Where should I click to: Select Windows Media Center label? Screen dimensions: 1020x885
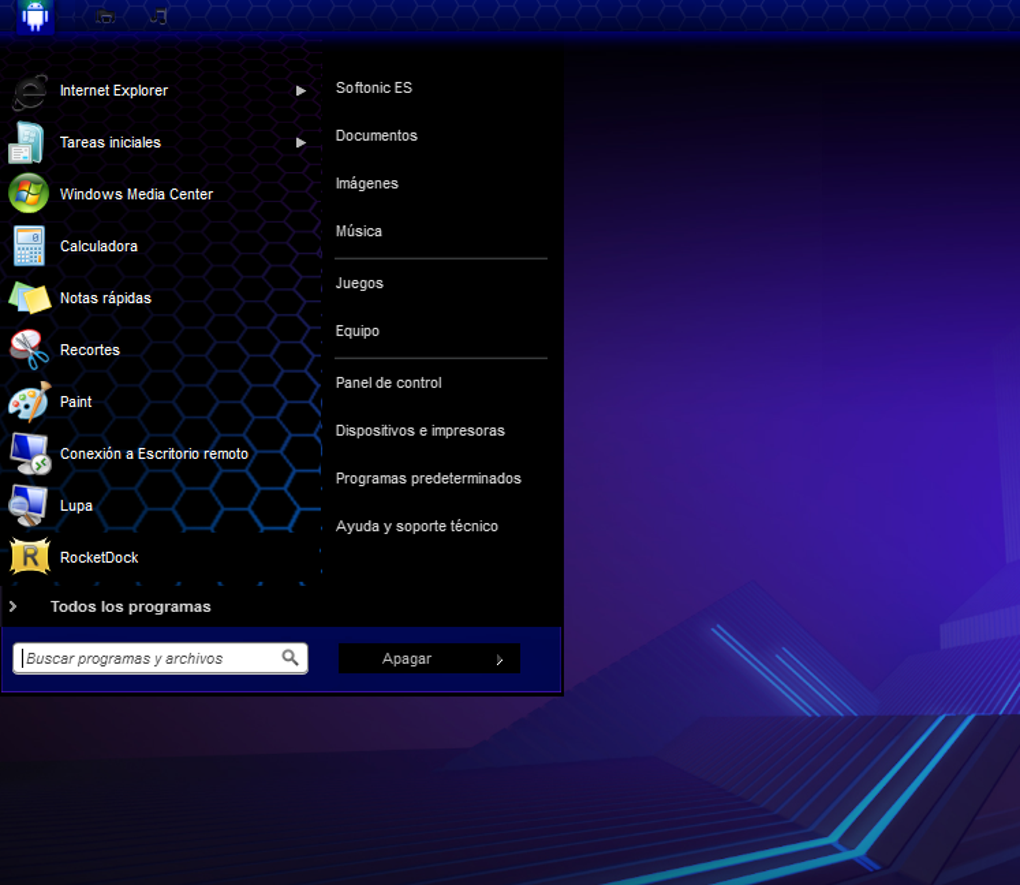(x=136, y=194)
